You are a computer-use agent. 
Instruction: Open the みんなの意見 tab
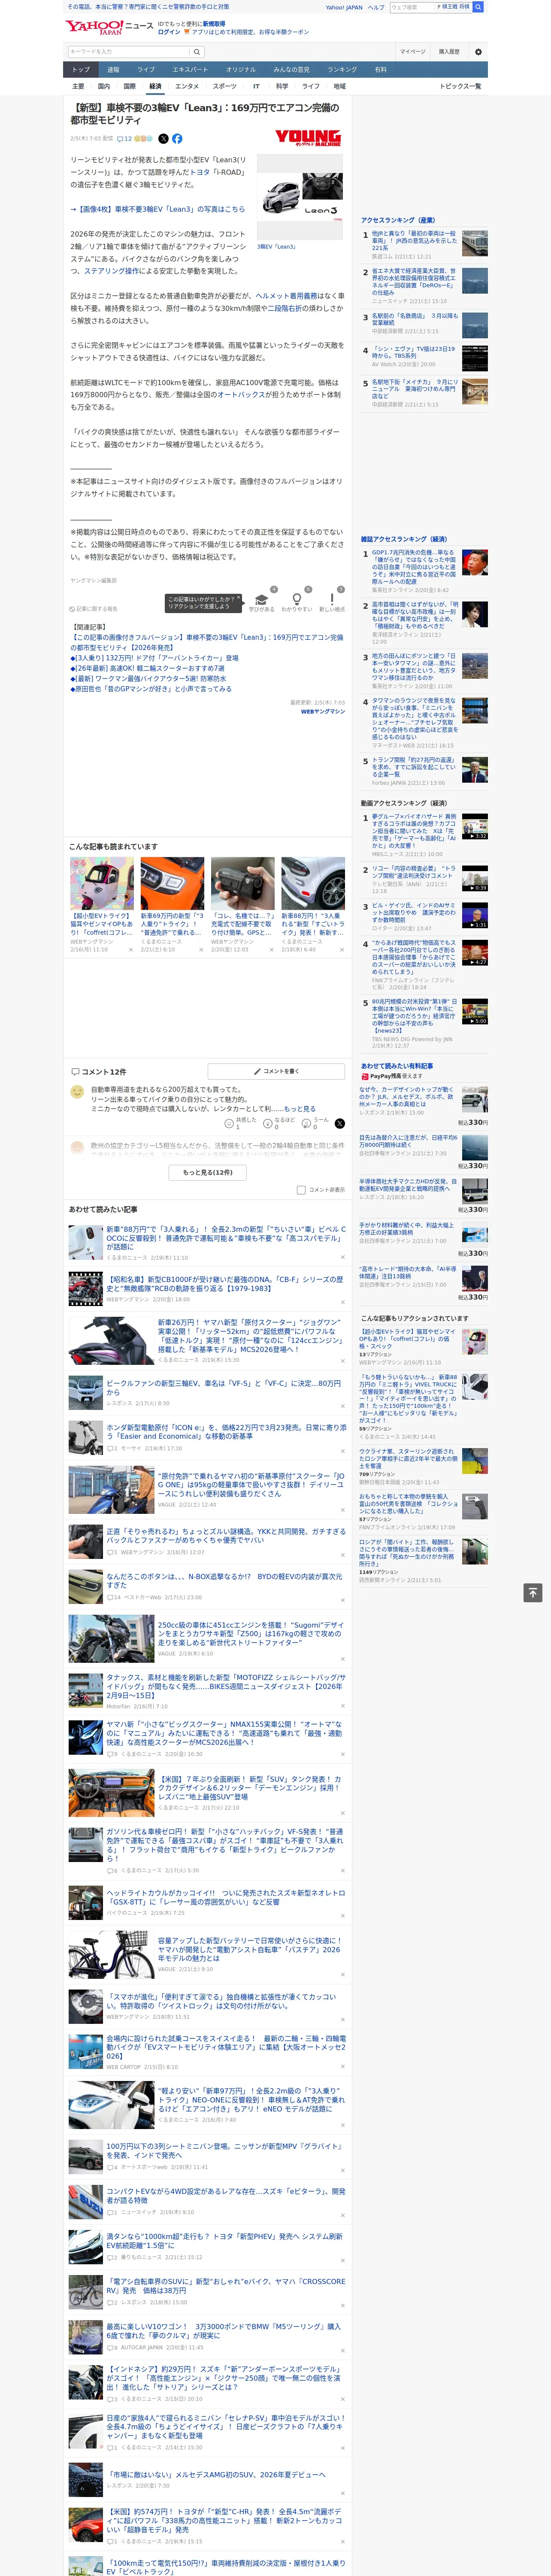tap(292, 70)
